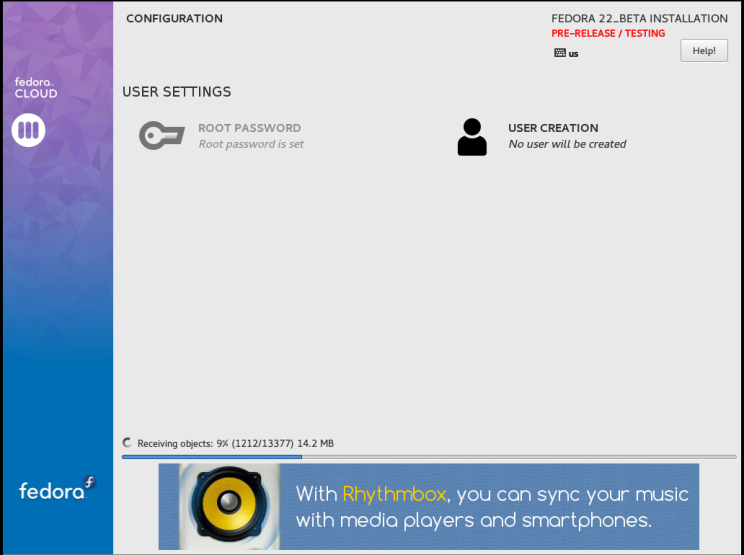Open the Root Password key icon
Image resolution: width=744 pixels, height=555 pixels.
161,135
